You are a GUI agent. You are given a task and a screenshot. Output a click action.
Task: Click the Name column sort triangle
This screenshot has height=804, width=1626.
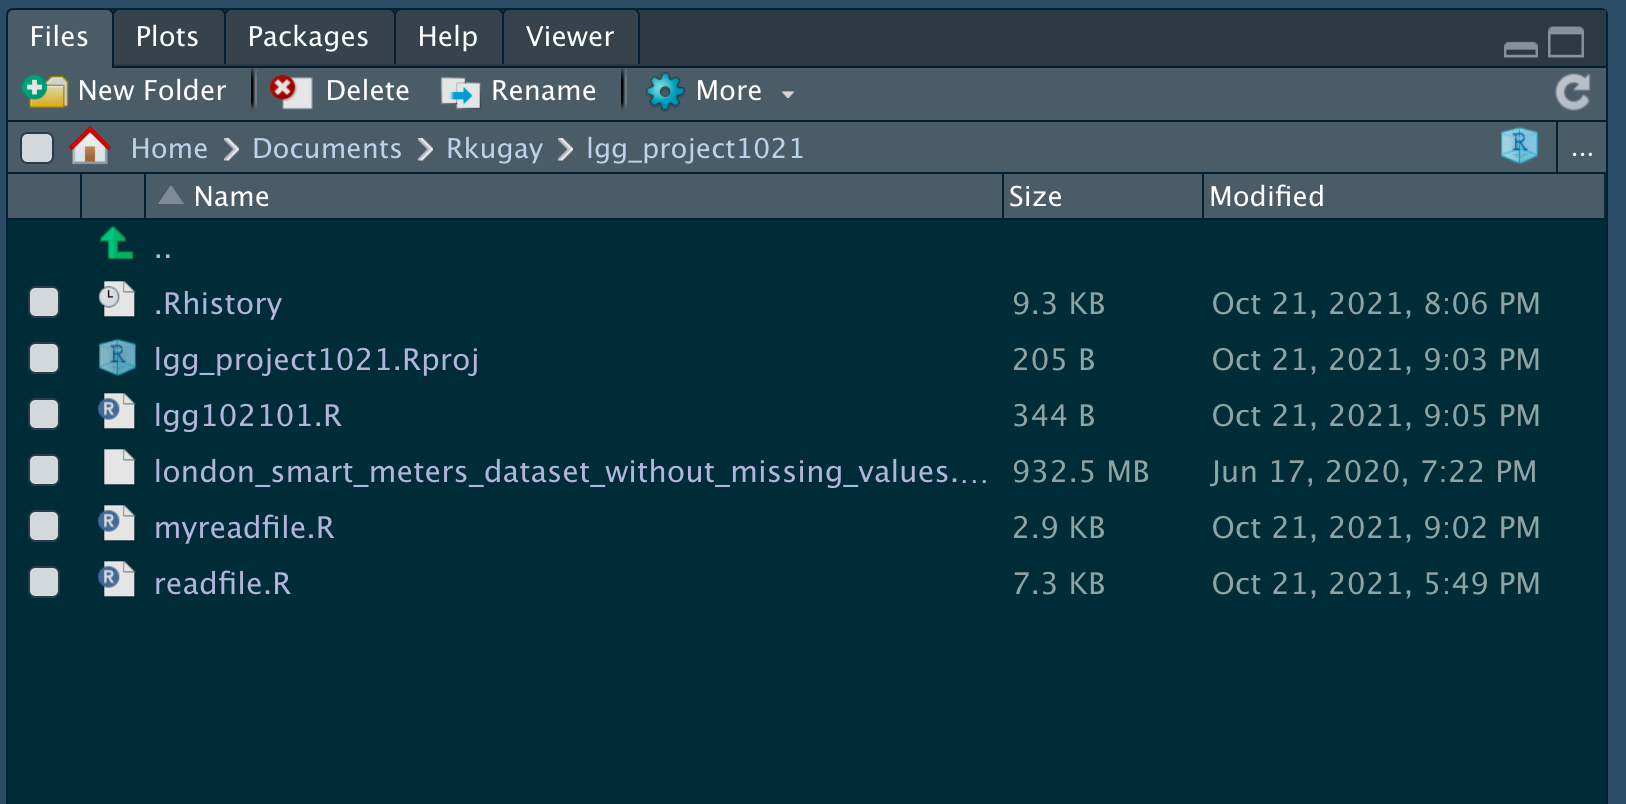click(x=171, y=195)
